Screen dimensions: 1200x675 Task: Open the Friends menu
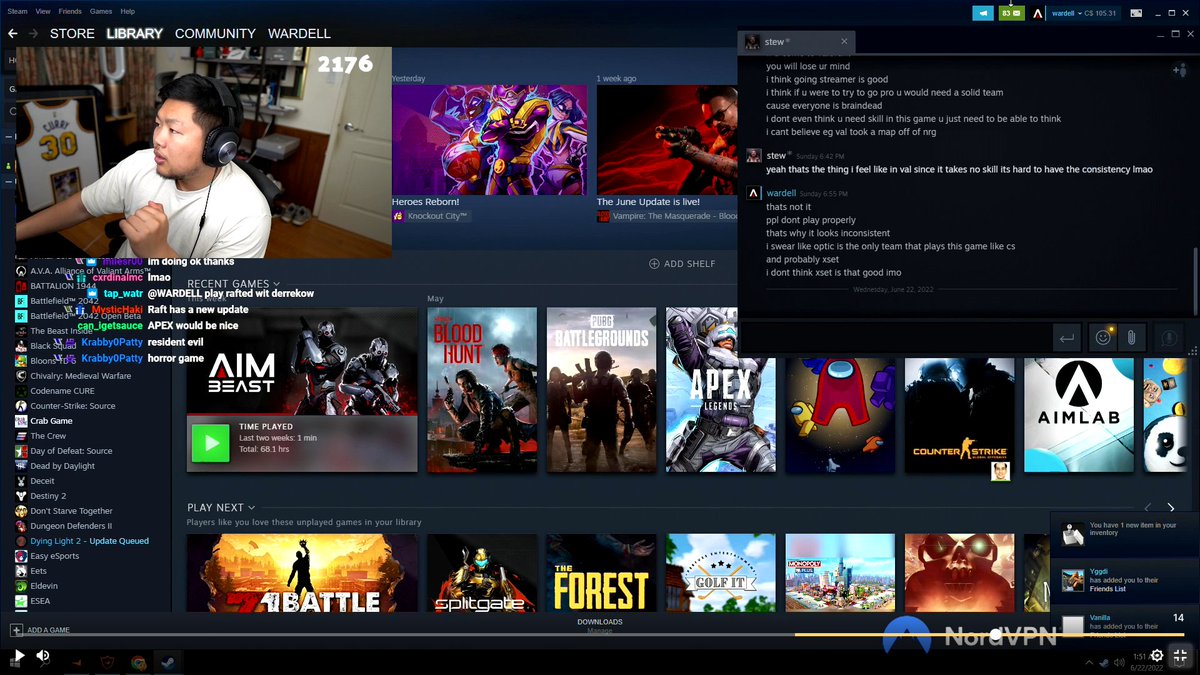pos(70,11)
